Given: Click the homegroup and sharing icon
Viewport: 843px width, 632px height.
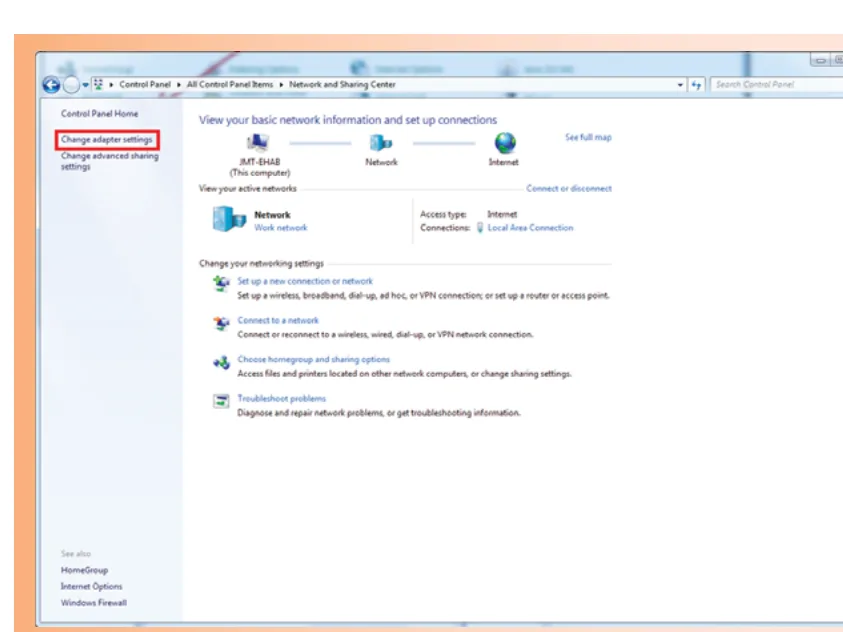Looking at the screenshot, I should [221, 363].
